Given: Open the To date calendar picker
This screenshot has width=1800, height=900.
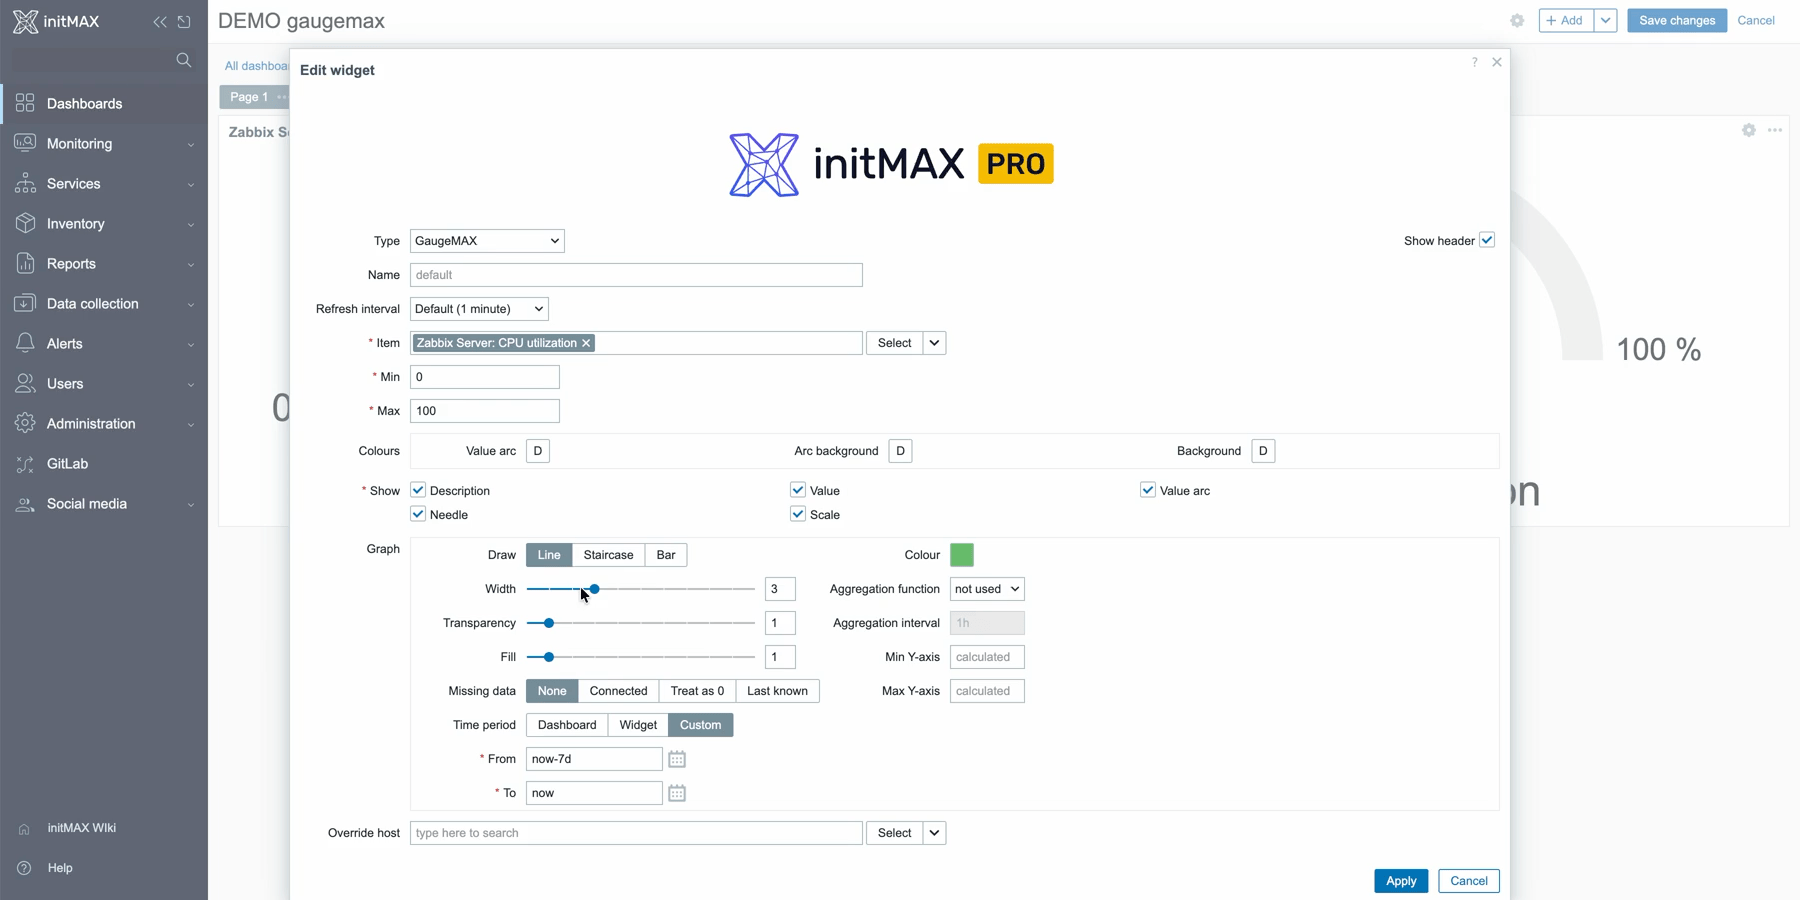Looking at the screenshot, I should point(677,793).
